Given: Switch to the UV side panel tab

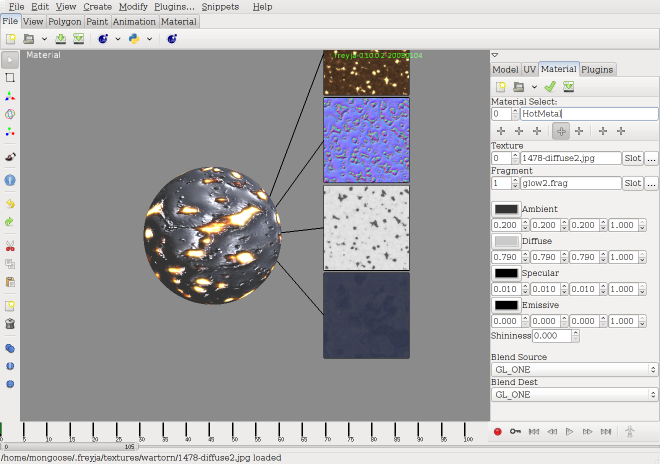Looking at the screenshot, I should coord(530,69).
